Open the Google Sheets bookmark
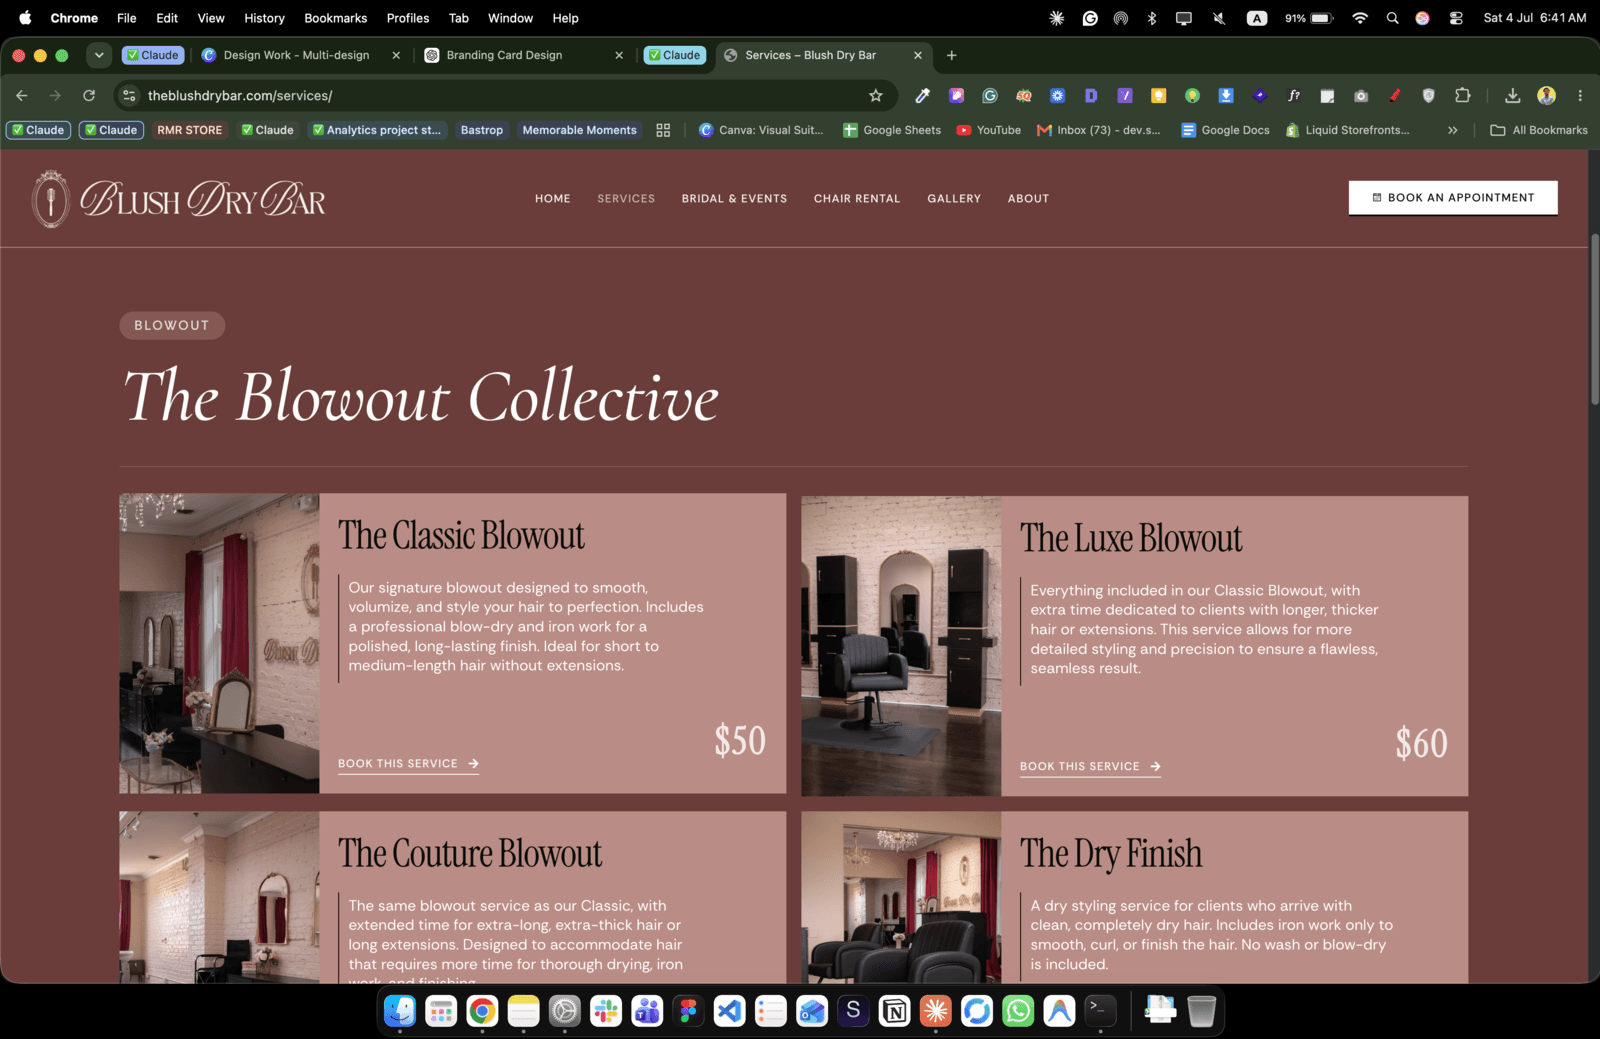 click(892, 130)
